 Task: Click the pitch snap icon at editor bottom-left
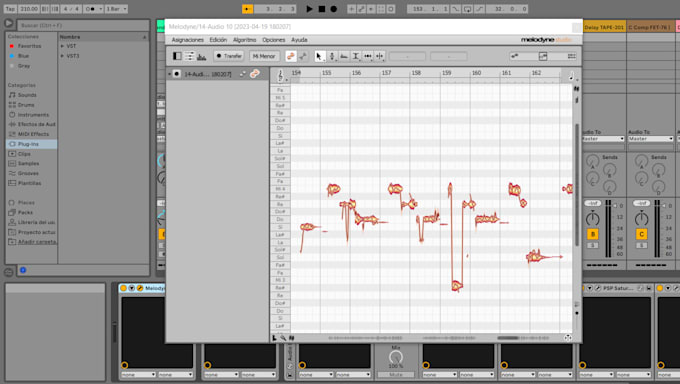(x=274, y=338)
